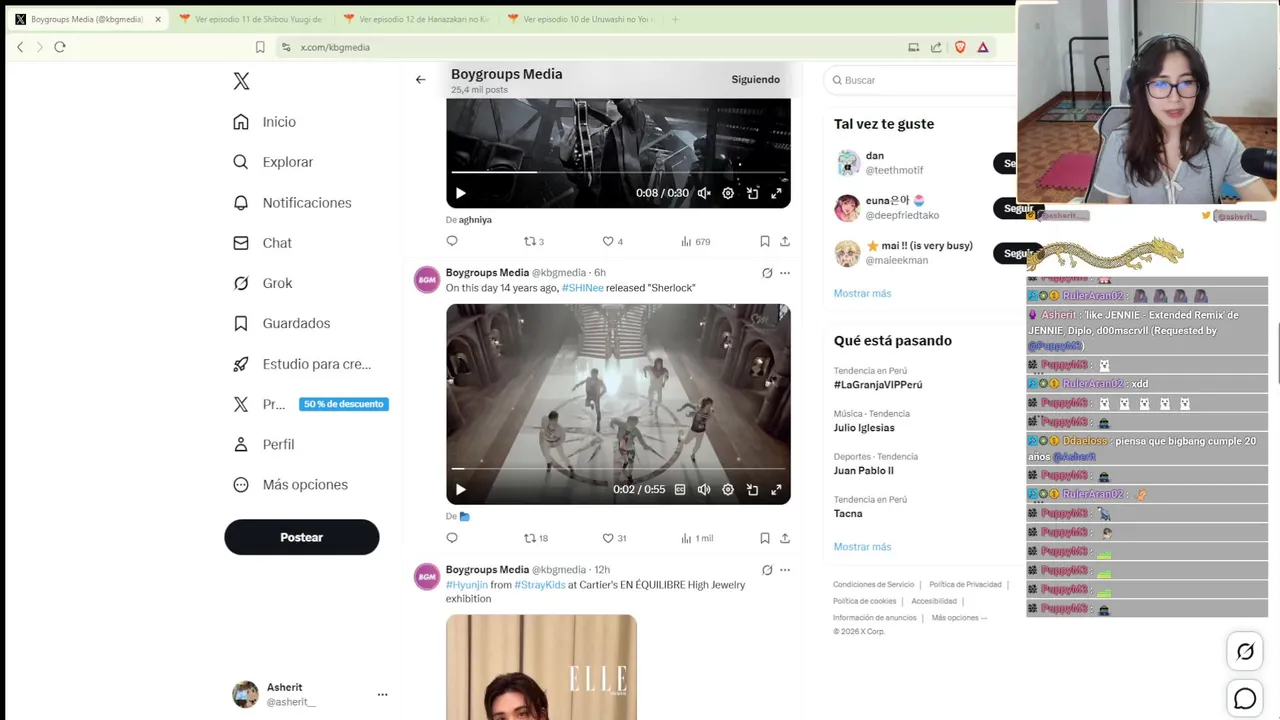The height and width of the screenshot is (720, 1280).
Task: Click the #Hyunjin hashtag
Action: click(467, 585)
